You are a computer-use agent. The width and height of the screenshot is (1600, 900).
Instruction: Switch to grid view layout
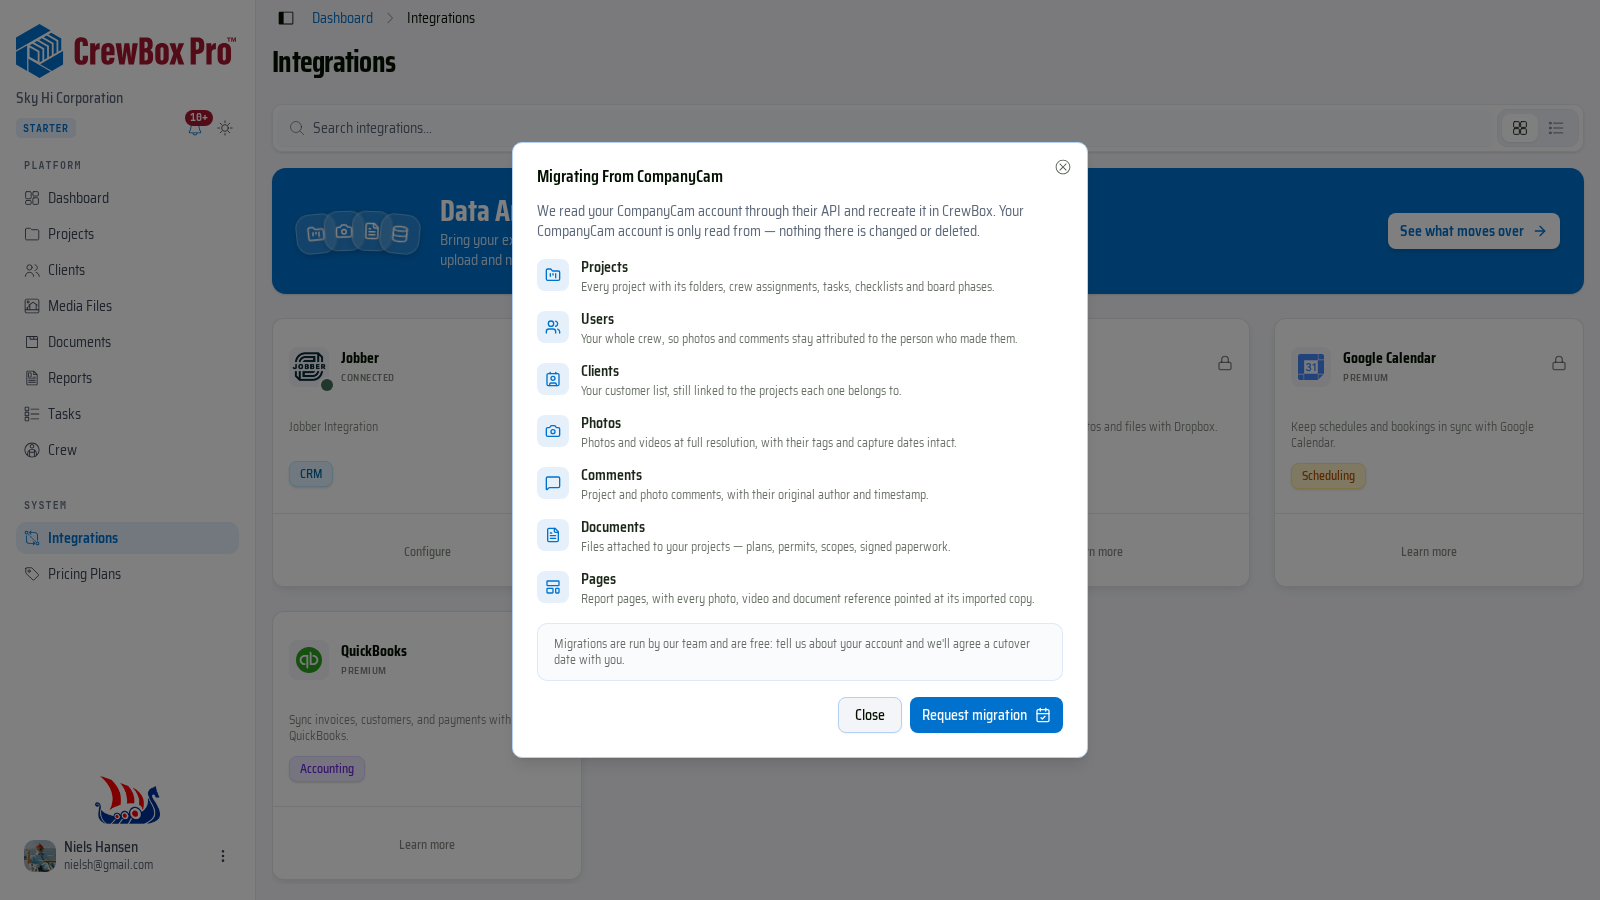(x=1520, y=128)
